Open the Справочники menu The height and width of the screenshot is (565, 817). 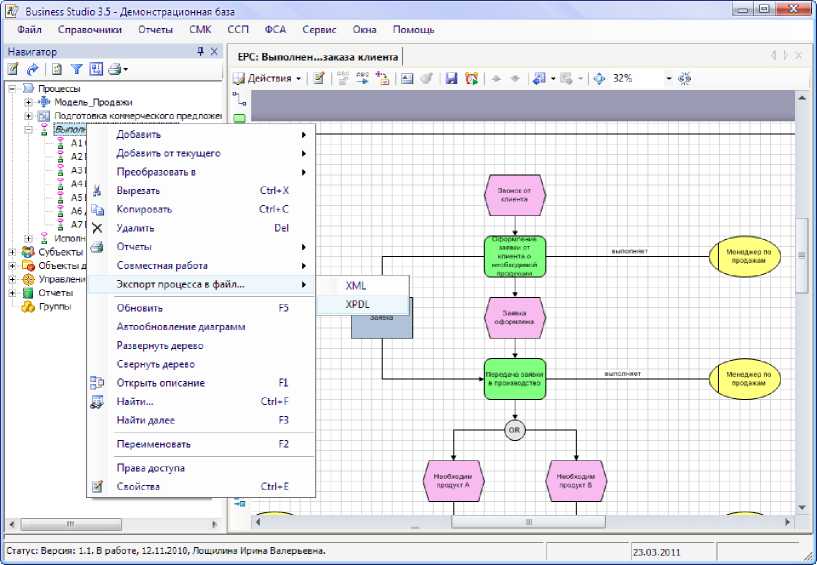point(90,30)
